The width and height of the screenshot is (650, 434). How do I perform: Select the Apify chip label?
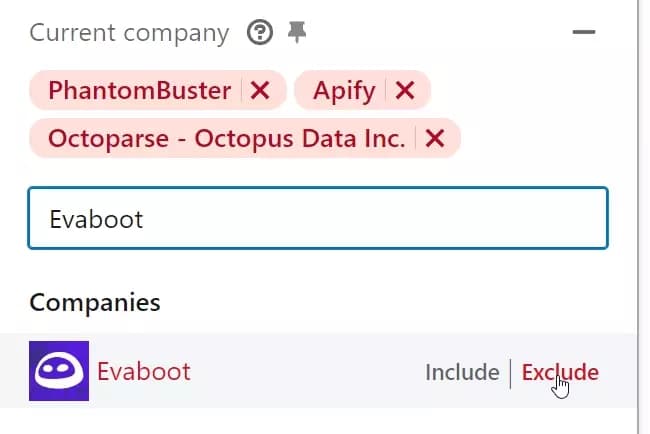pyautogui.click(x=344, y=90)
